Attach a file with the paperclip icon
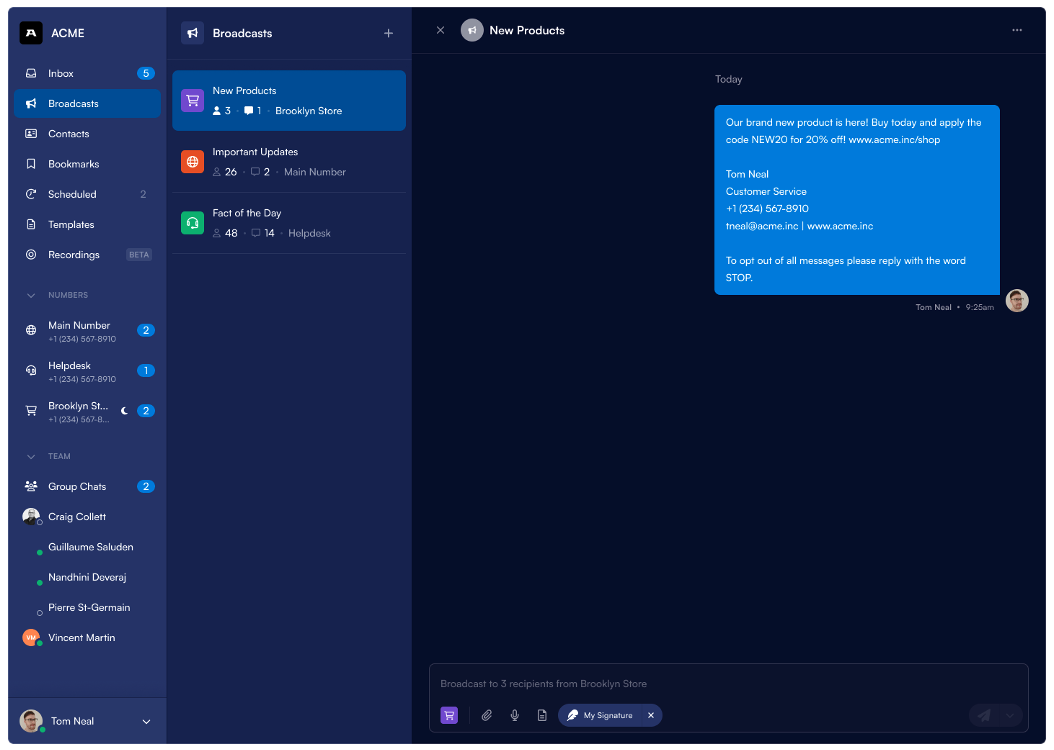The image size is (1054, 750). 487,715
